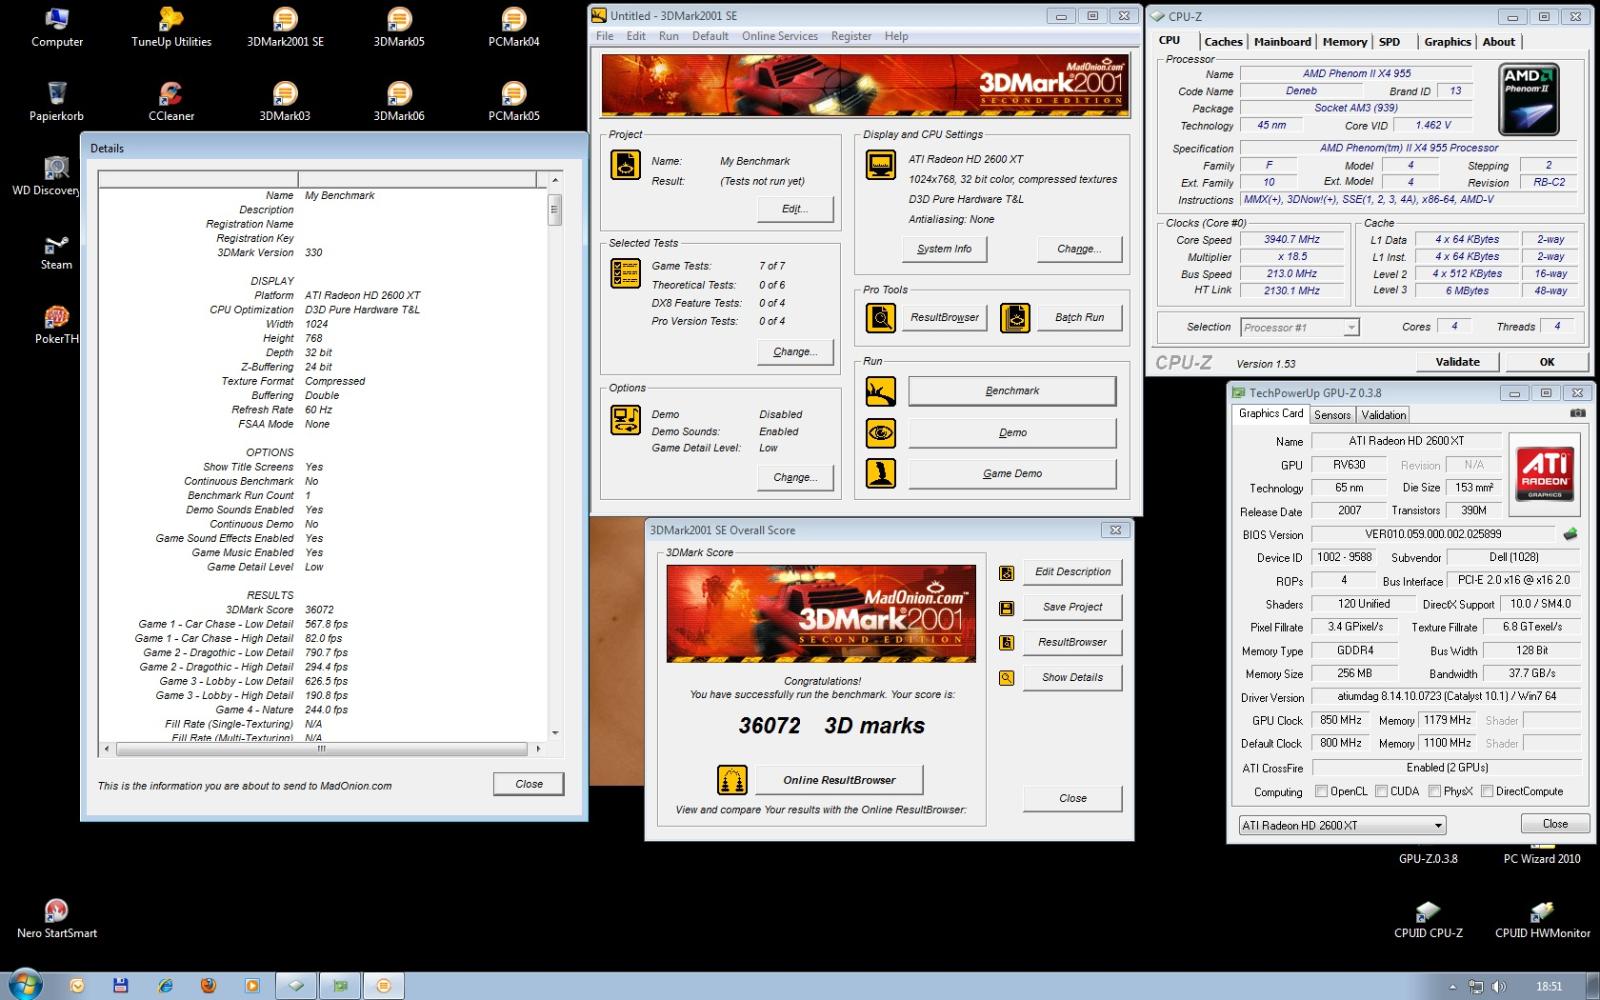
Task: Click the GPU-Z BIOS save icon
Action: pyautogui.click(x=1570, y=534)
